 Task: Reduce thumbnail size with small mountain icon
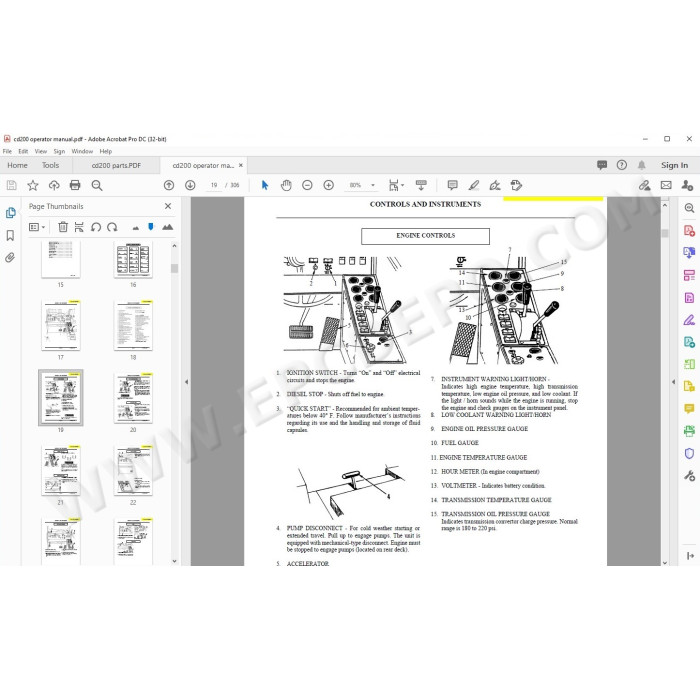(x=136, y=228)
